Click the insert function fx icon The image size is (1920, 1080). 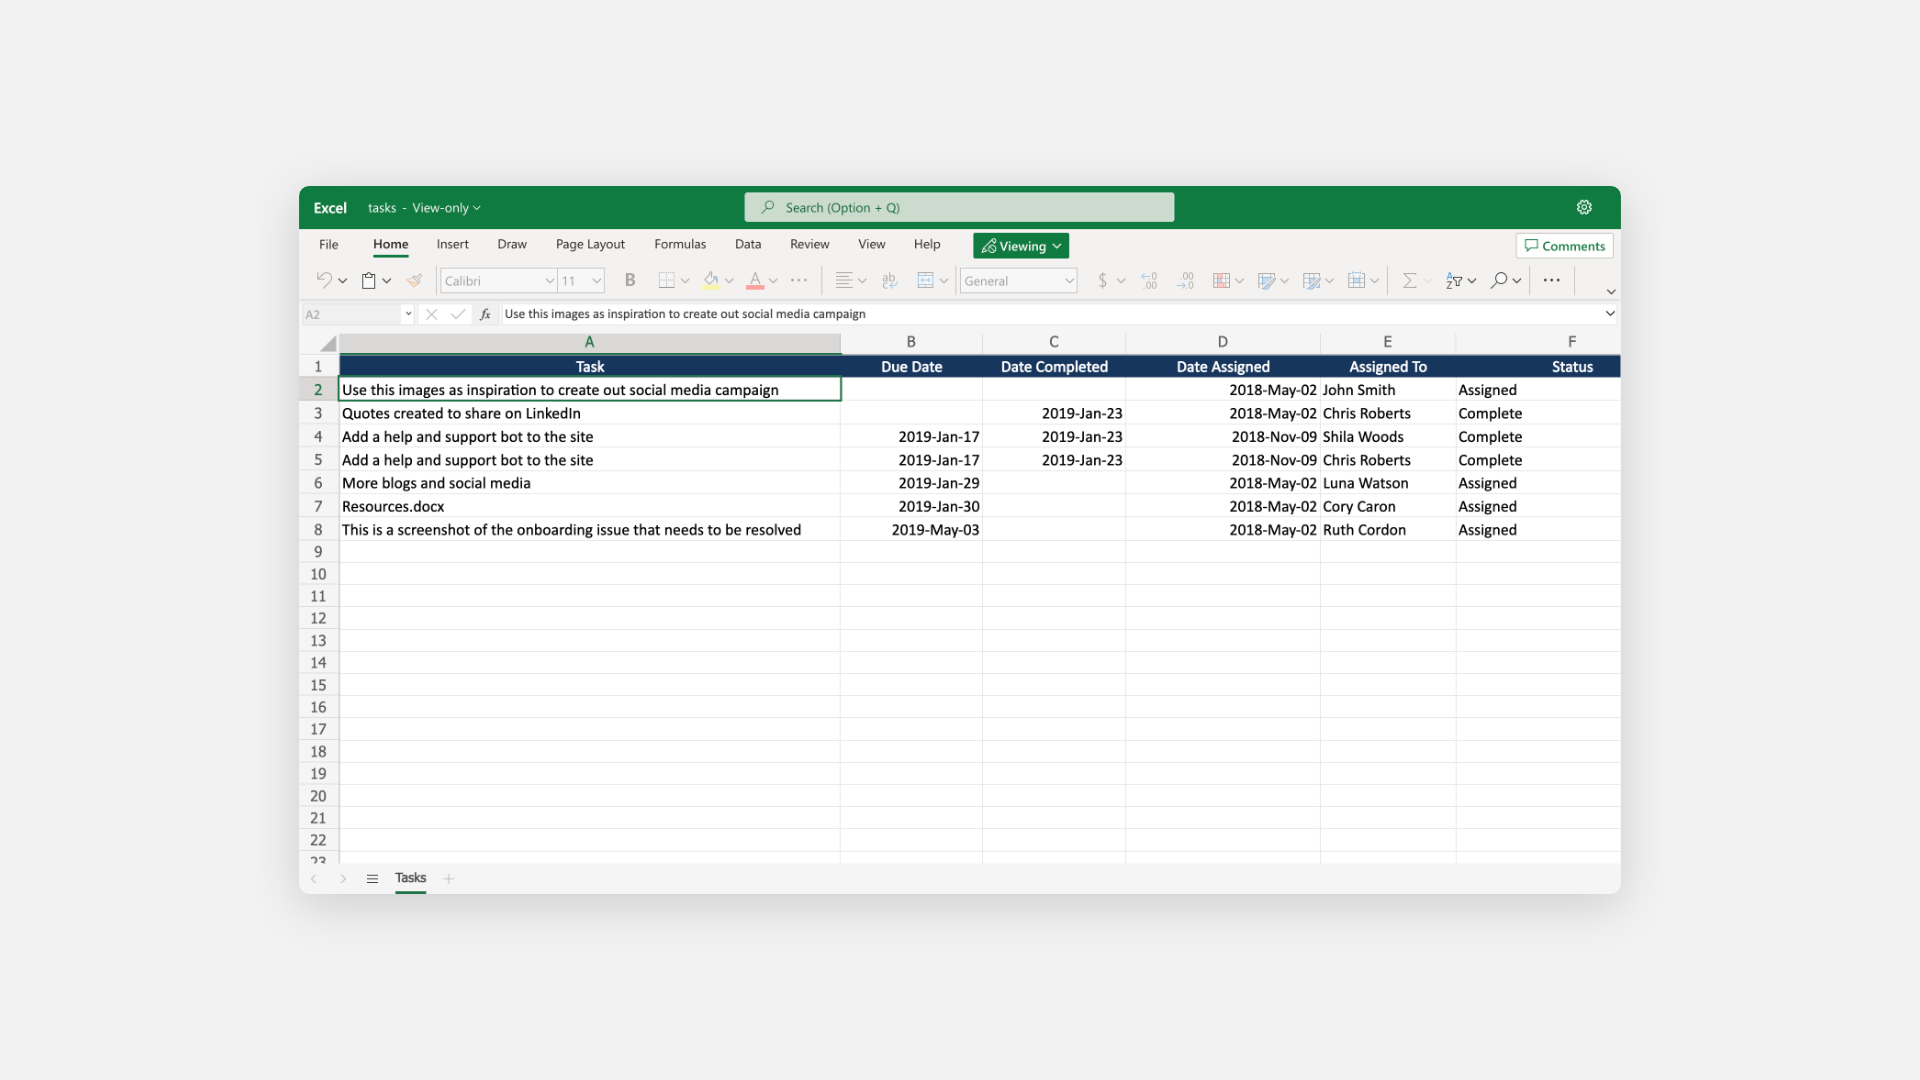point(485,314)
